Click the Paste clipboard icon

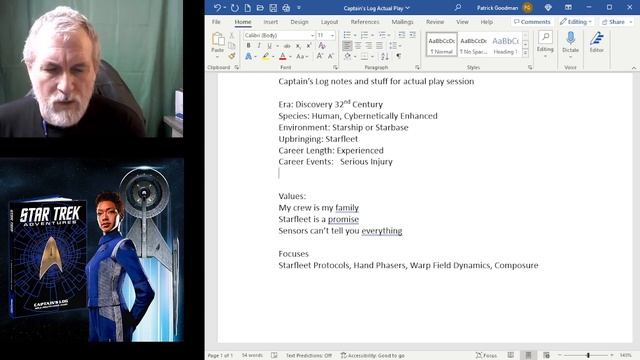tap(218, 39)
